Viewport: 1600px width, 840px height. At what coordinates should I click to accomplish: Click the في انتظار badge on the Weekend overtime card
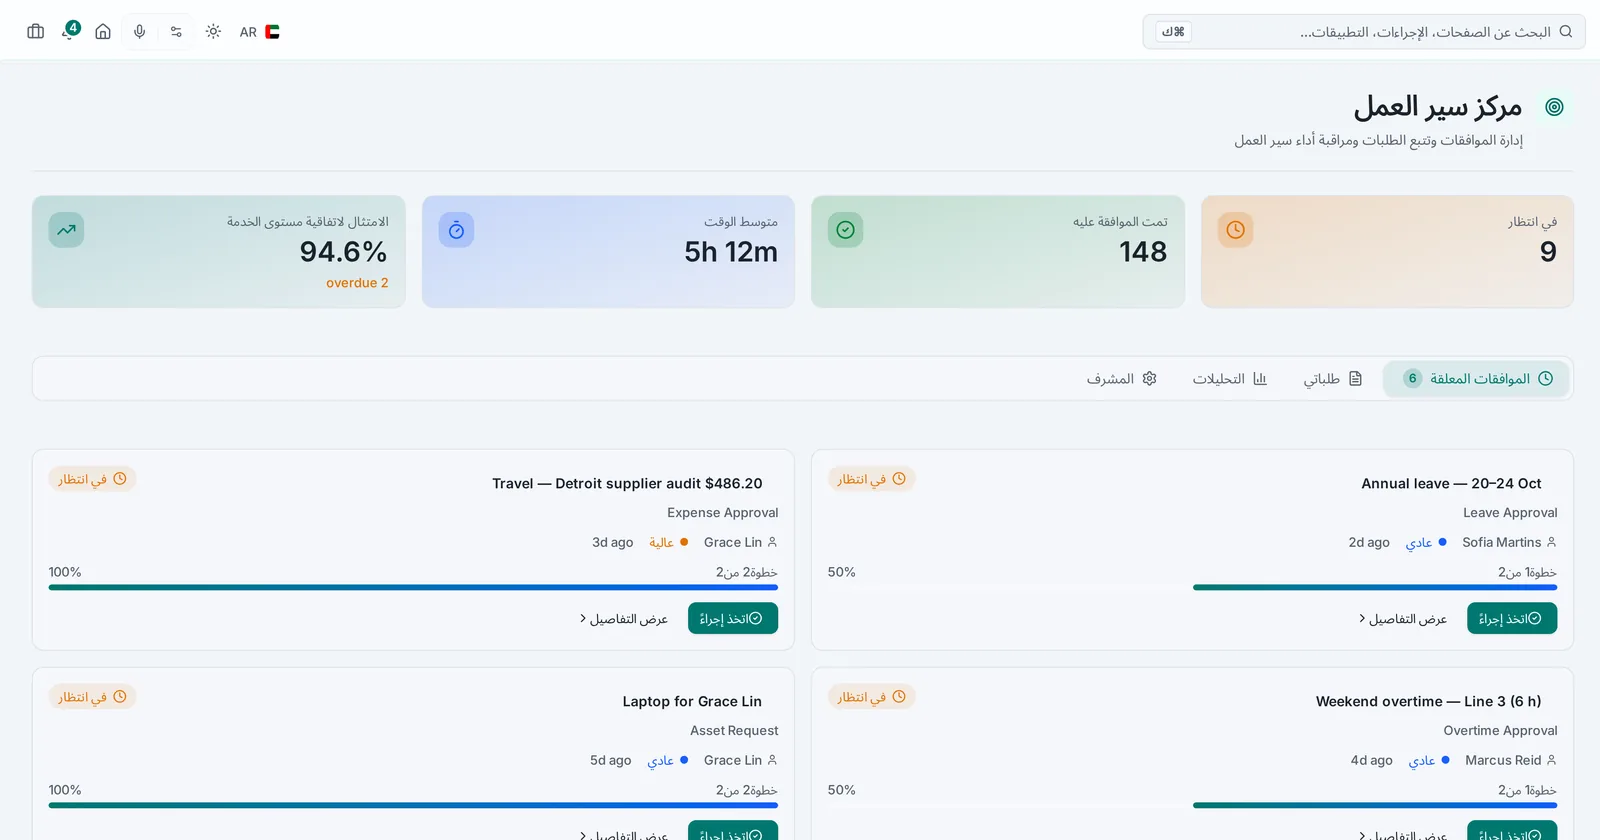(872, 697)
